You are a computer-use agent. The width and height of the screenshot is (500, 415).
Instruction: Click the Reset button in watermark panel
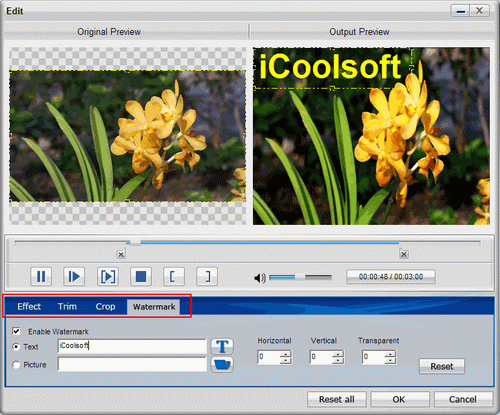442,366
